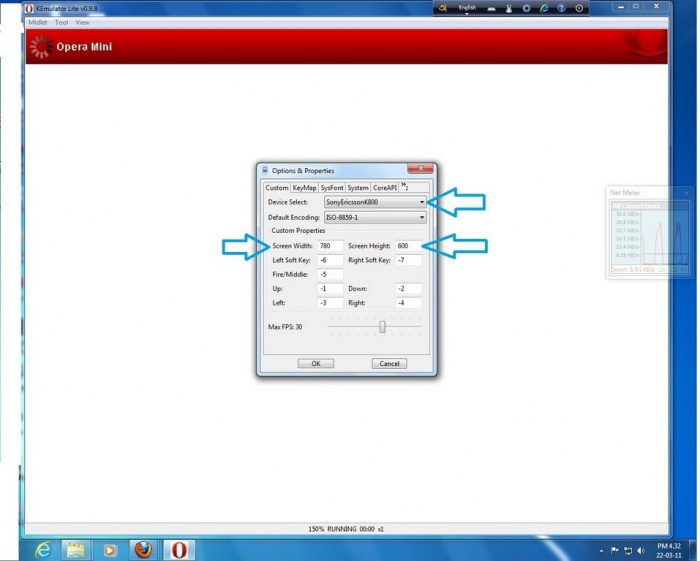Open the English language dropdown in language bar
Viewport: 700px width, 561px height.
click(467, 9)
